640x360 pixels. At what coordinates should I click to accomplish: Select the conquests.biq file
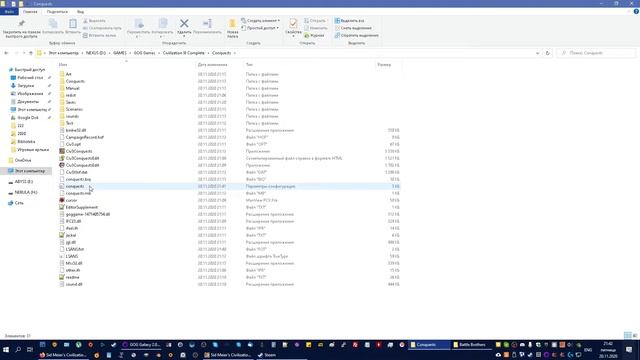tap(78, 179)
